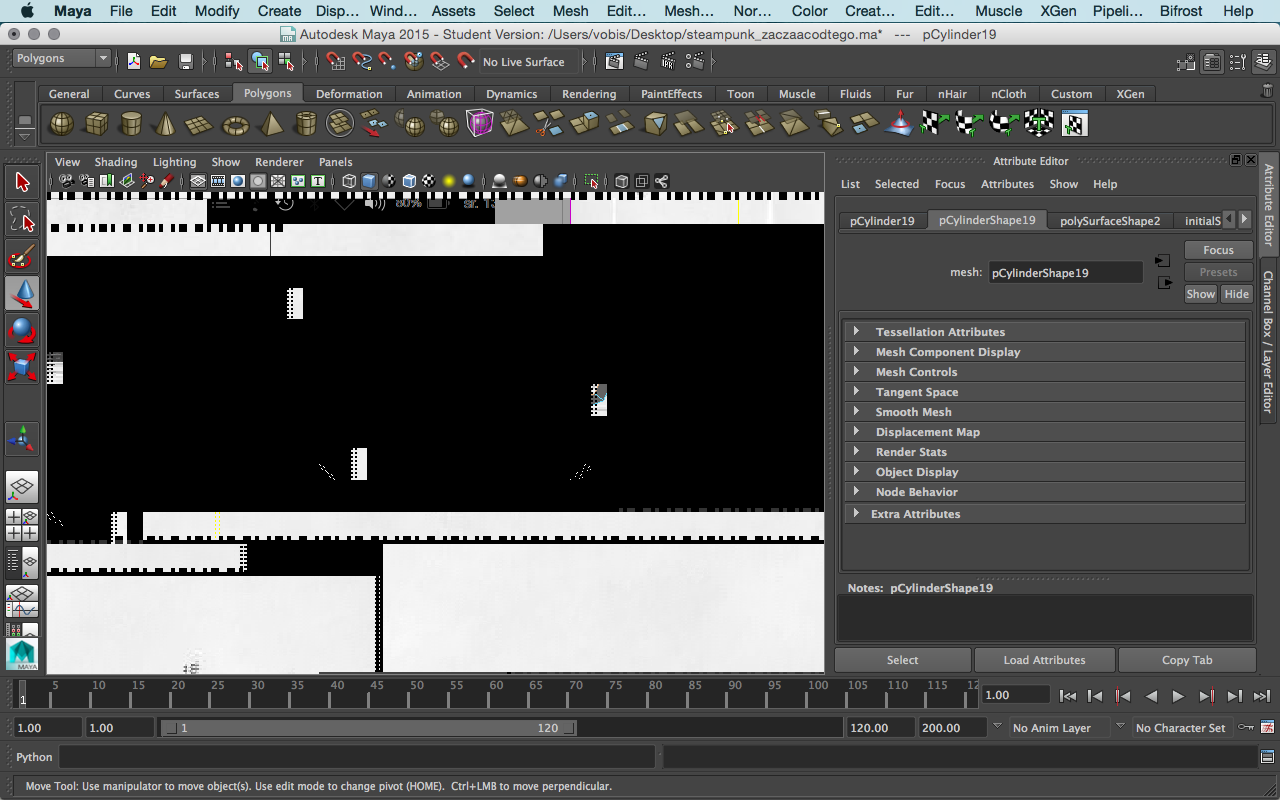The width and height of the screenshot is (1280, 800).
Task: Create a polygon cylinder from the shelf
Action: click(x=131, y=124)
